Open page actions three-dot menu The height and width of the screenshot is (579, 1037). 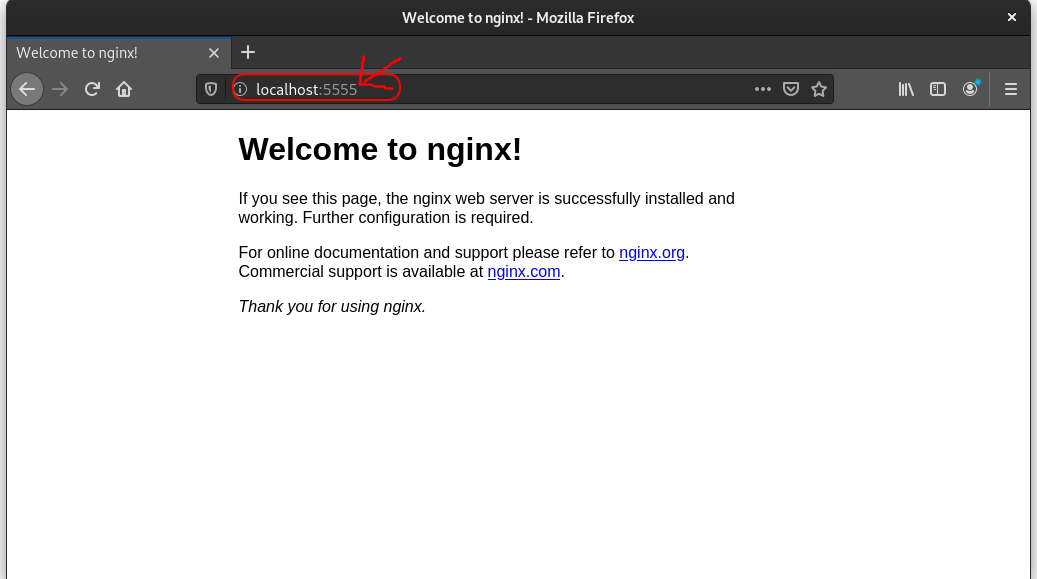[763, 89]
